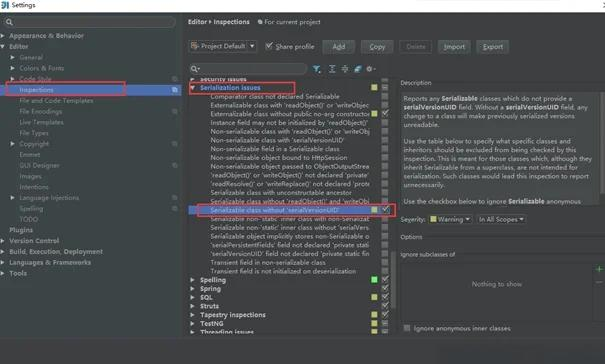Toggle the Share profile checkbox
Screen dimensions: 605x364
(269, 46)
